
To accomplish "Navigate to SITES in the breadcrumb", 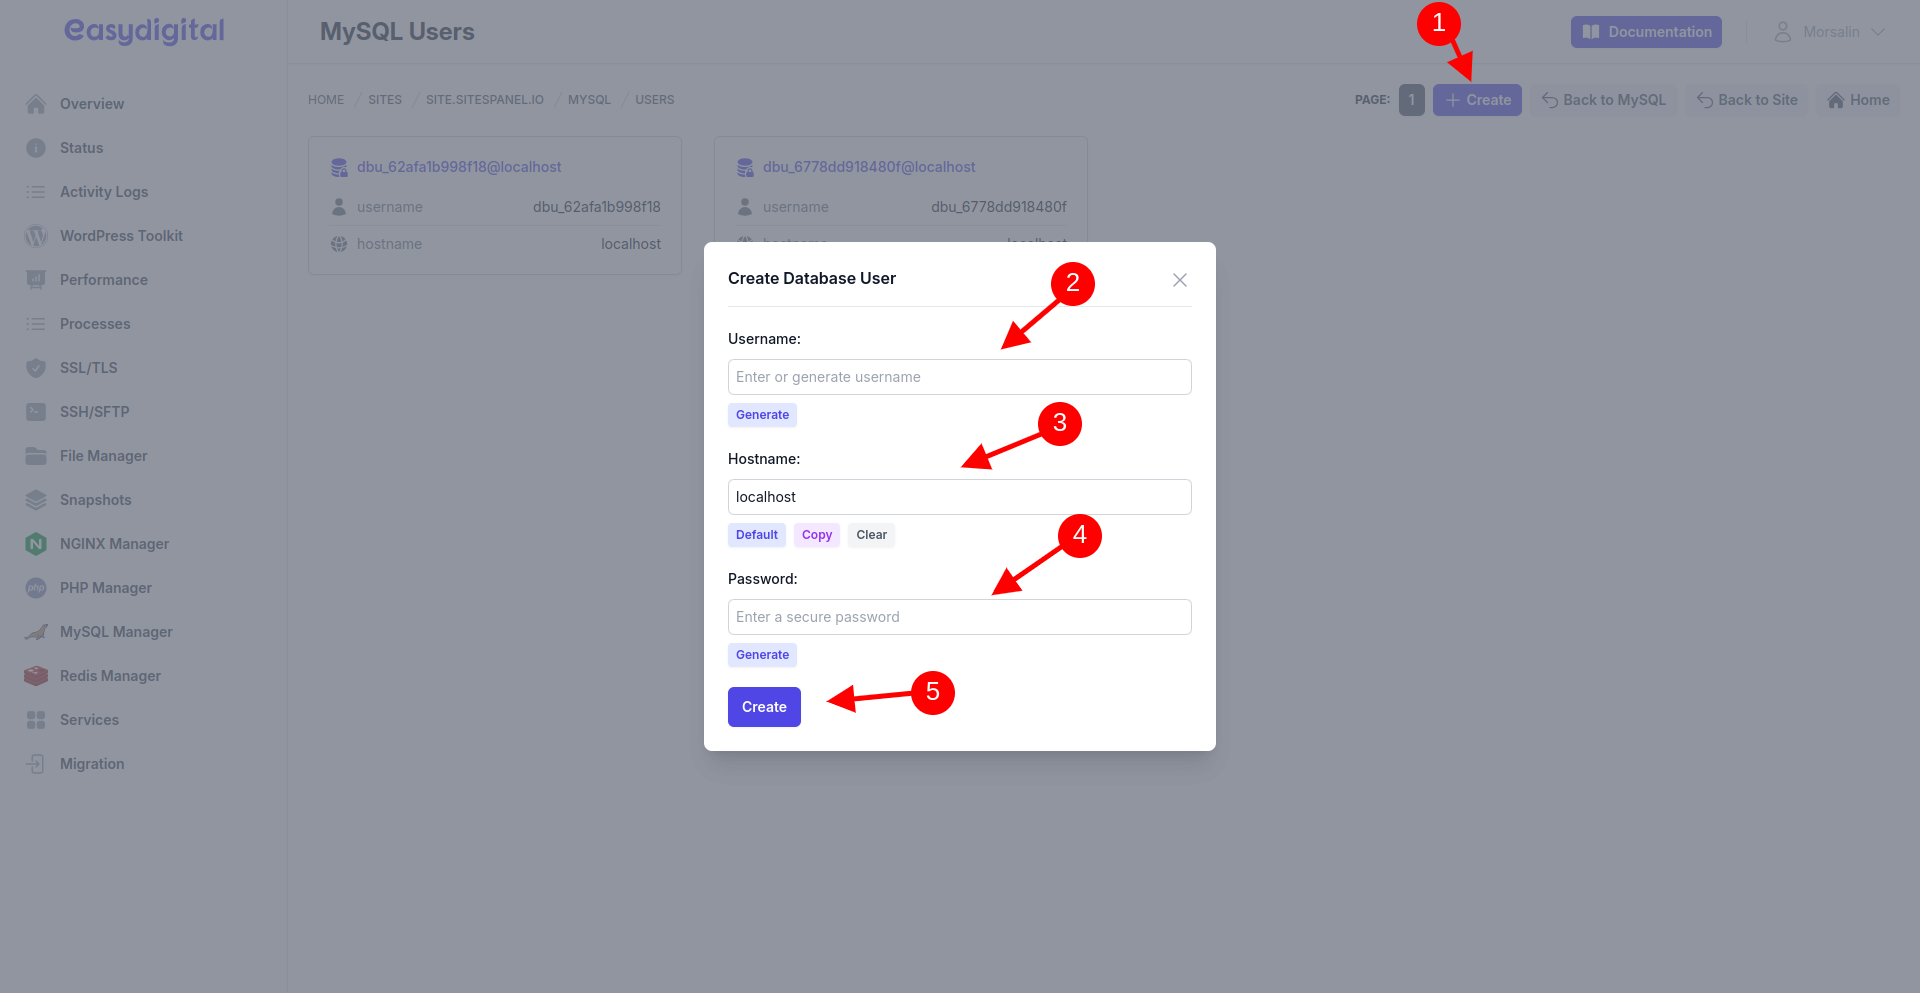I will click(384, 99).
